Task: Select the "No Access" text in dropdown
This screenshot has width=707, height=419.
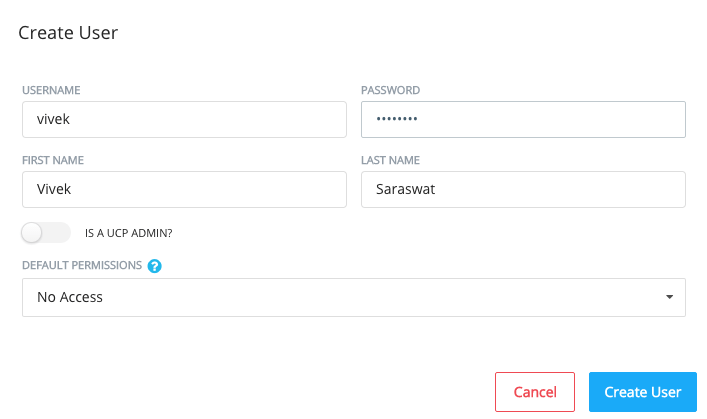Action: [x=70, y=297]
